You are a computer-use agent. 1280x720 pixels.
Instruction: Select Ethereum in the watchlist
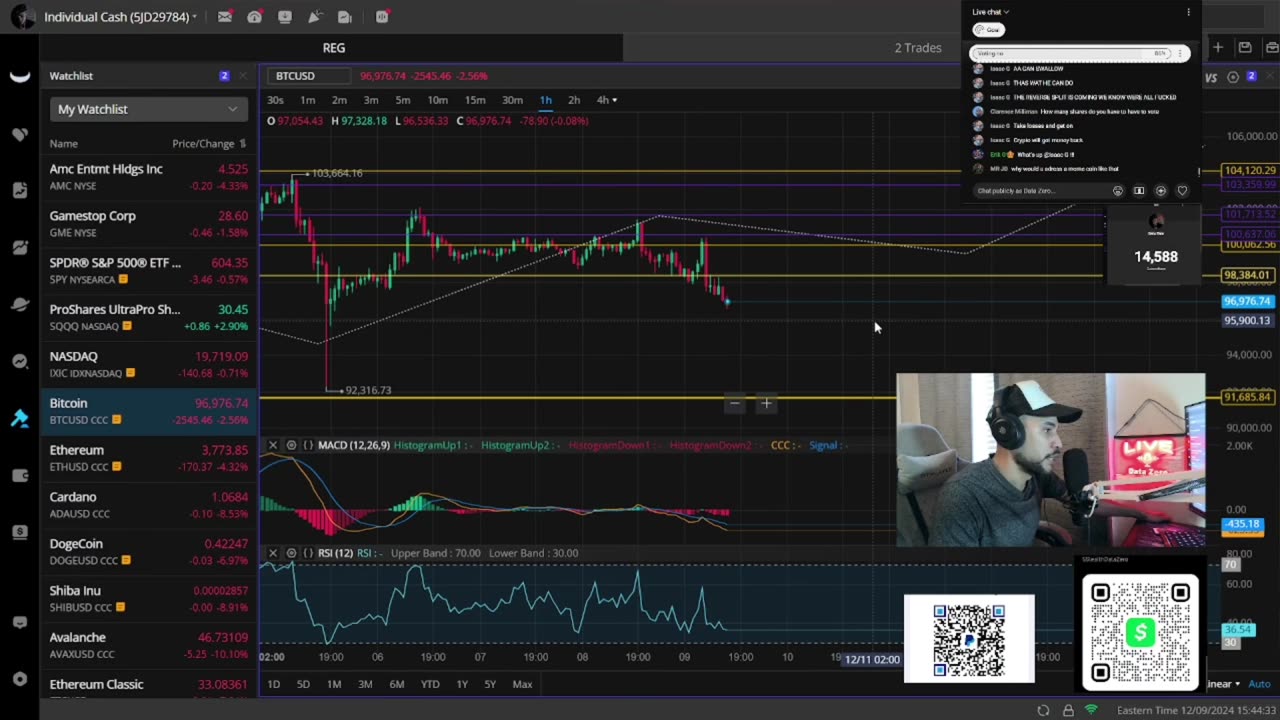coord(148,458)
